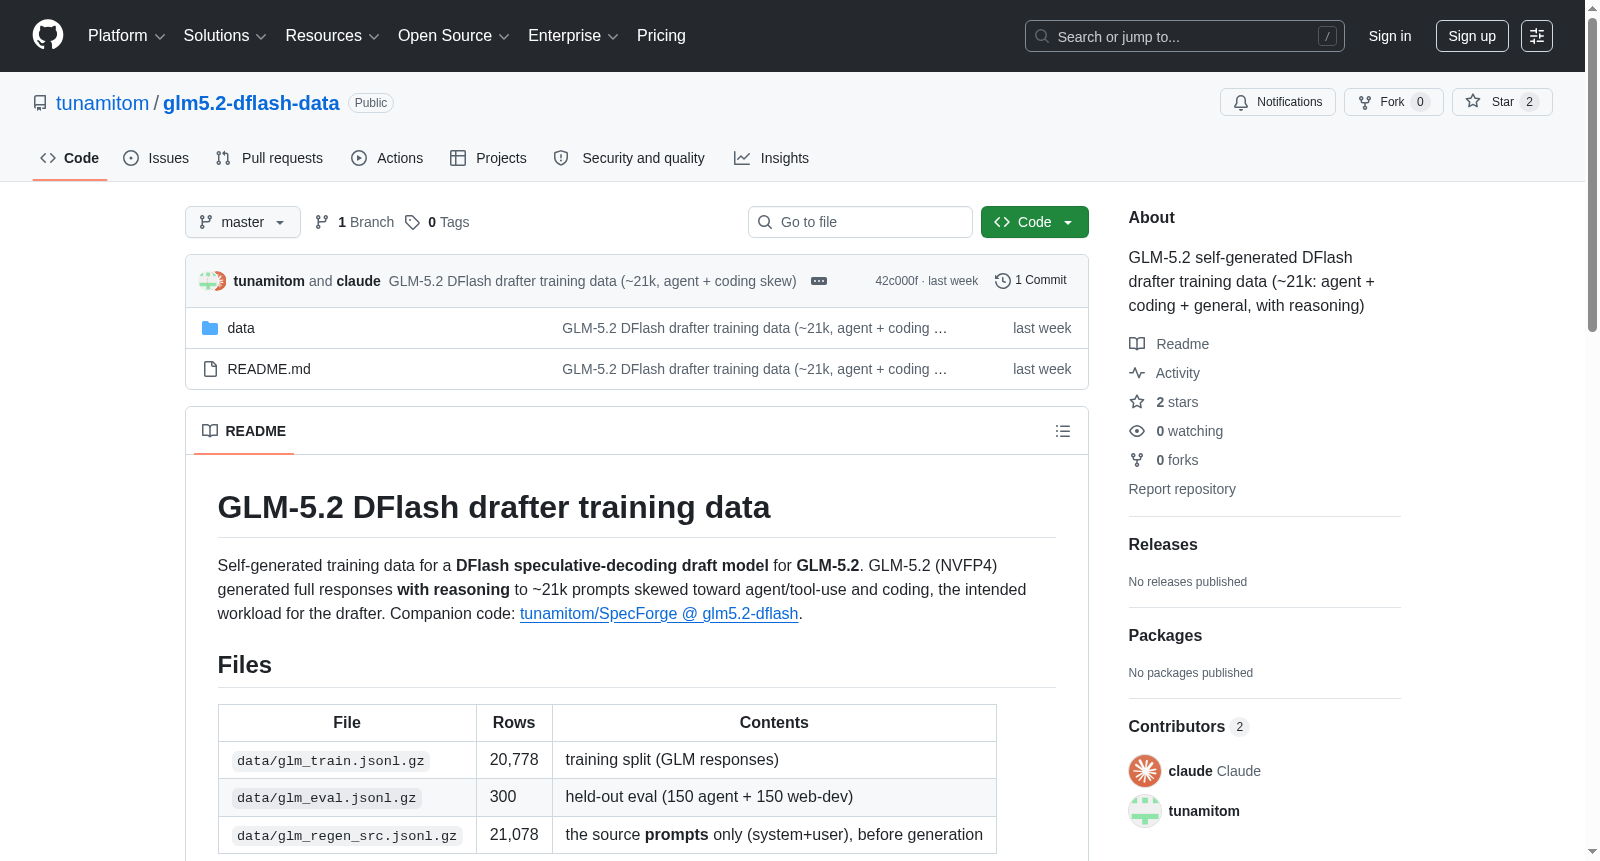This screenshot has width=1600, height=861.
Task: Open the master branch selector
Action: [243, 222]
